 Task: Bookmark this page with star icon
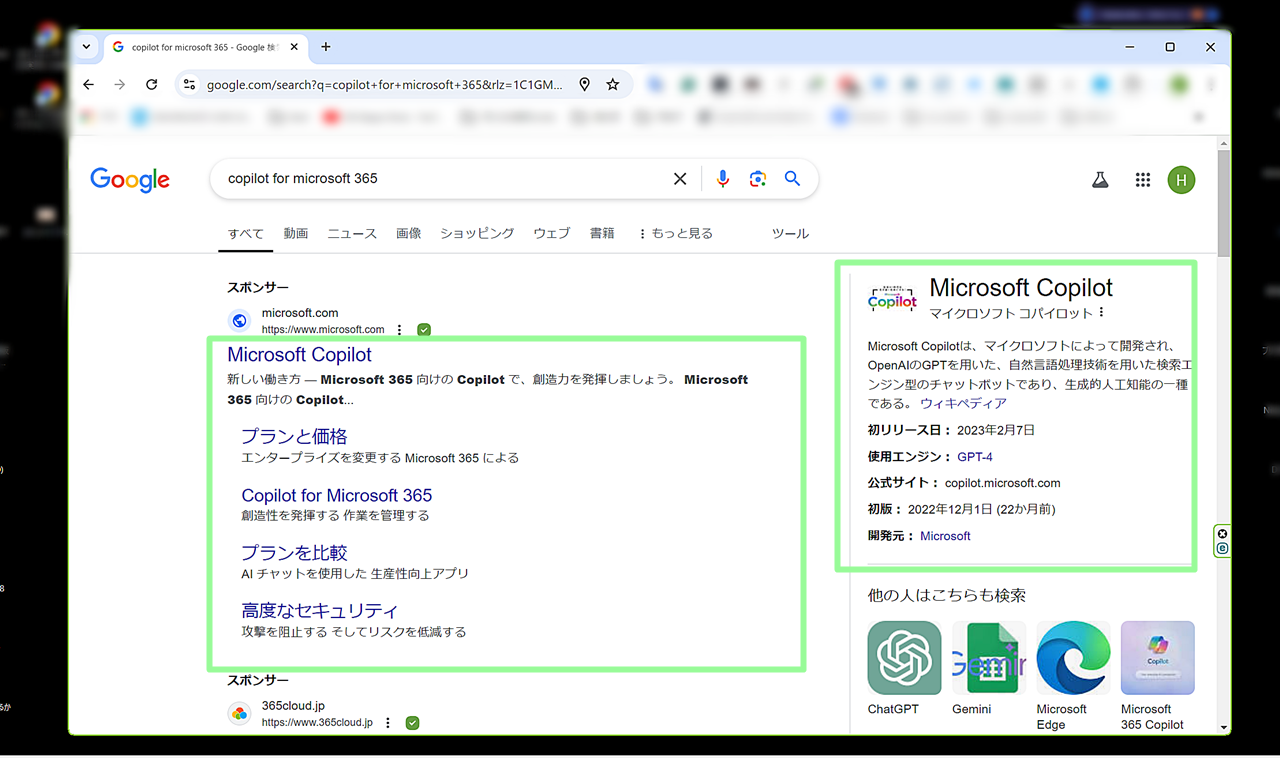tap(613, 85)
